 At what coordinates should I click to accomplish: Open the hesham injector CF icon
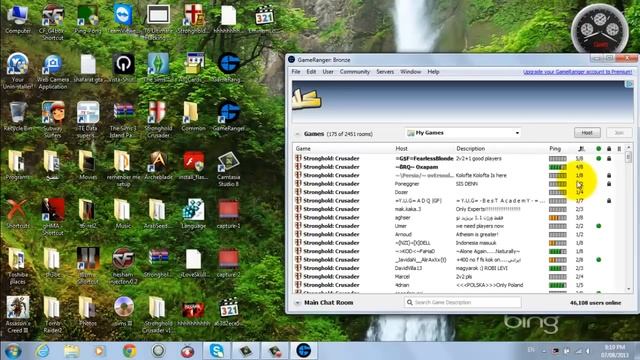pos(123,265)
